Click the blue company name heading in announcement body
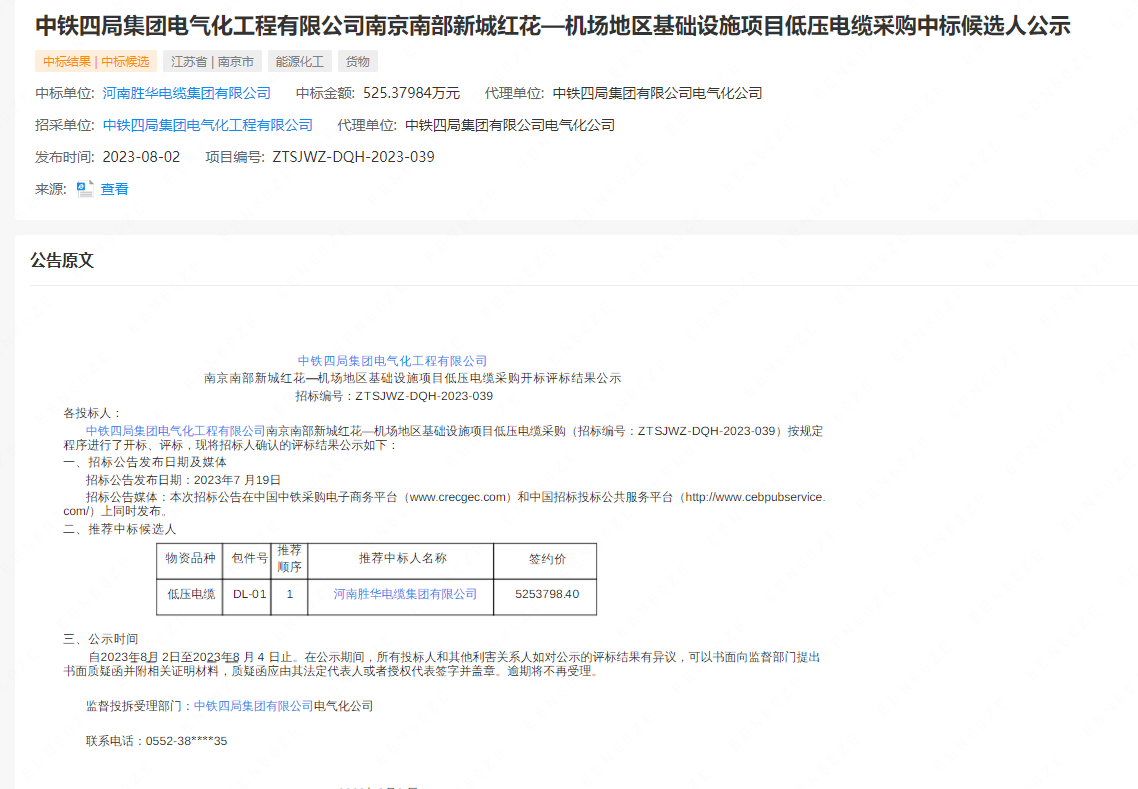 (x=392, y=361)
